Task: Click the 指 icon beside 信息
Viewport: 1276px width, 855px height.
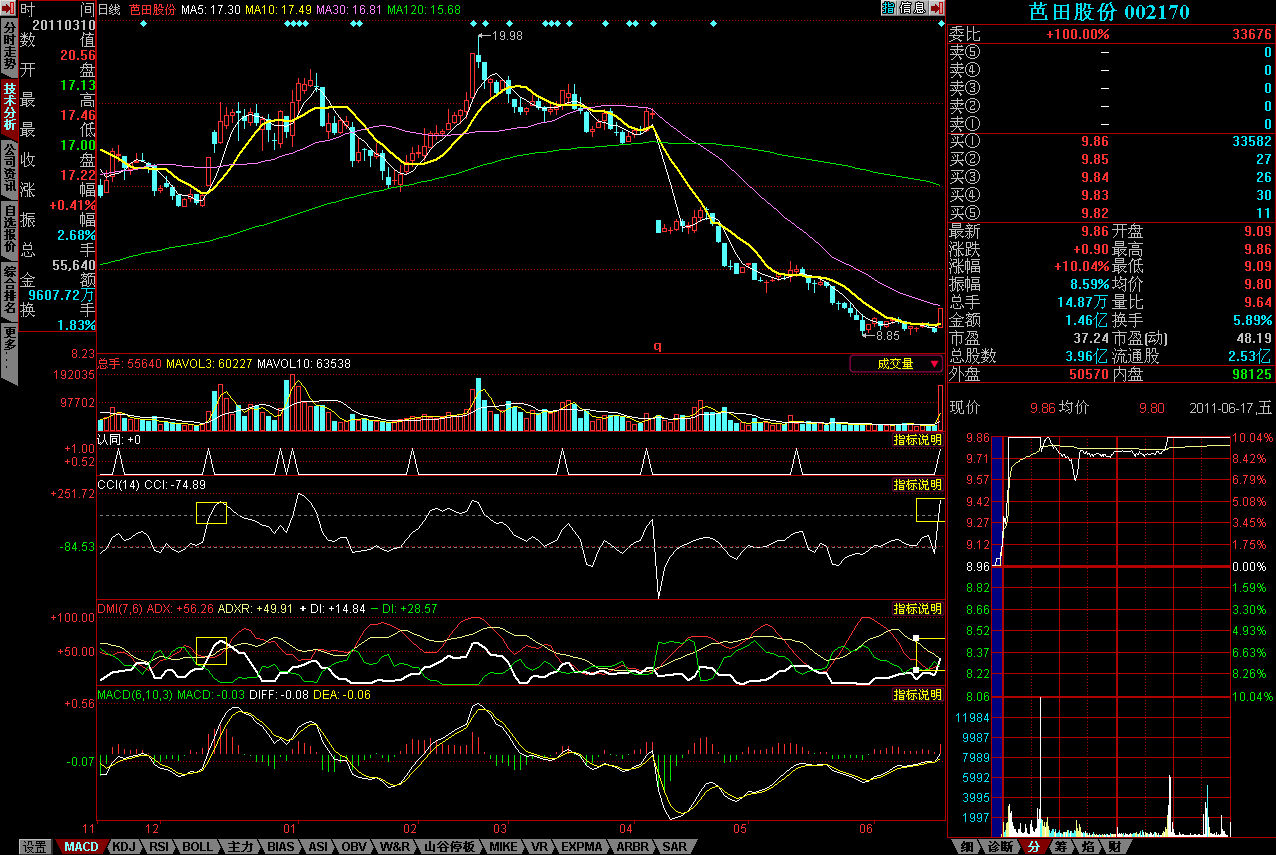Action: [x=889, y=8]
